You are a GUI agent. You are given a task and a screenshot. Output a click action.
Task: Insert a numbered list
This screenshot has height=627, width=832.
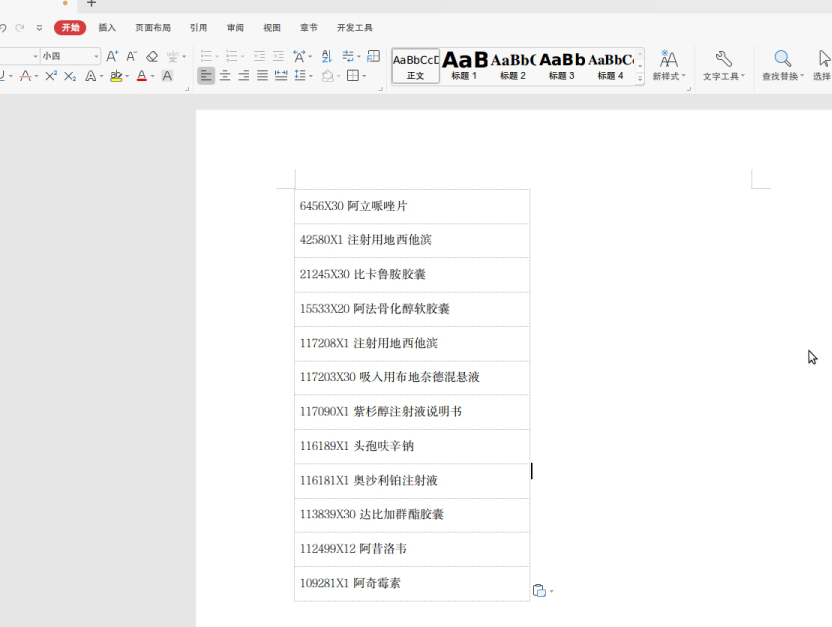coord(232,56)
